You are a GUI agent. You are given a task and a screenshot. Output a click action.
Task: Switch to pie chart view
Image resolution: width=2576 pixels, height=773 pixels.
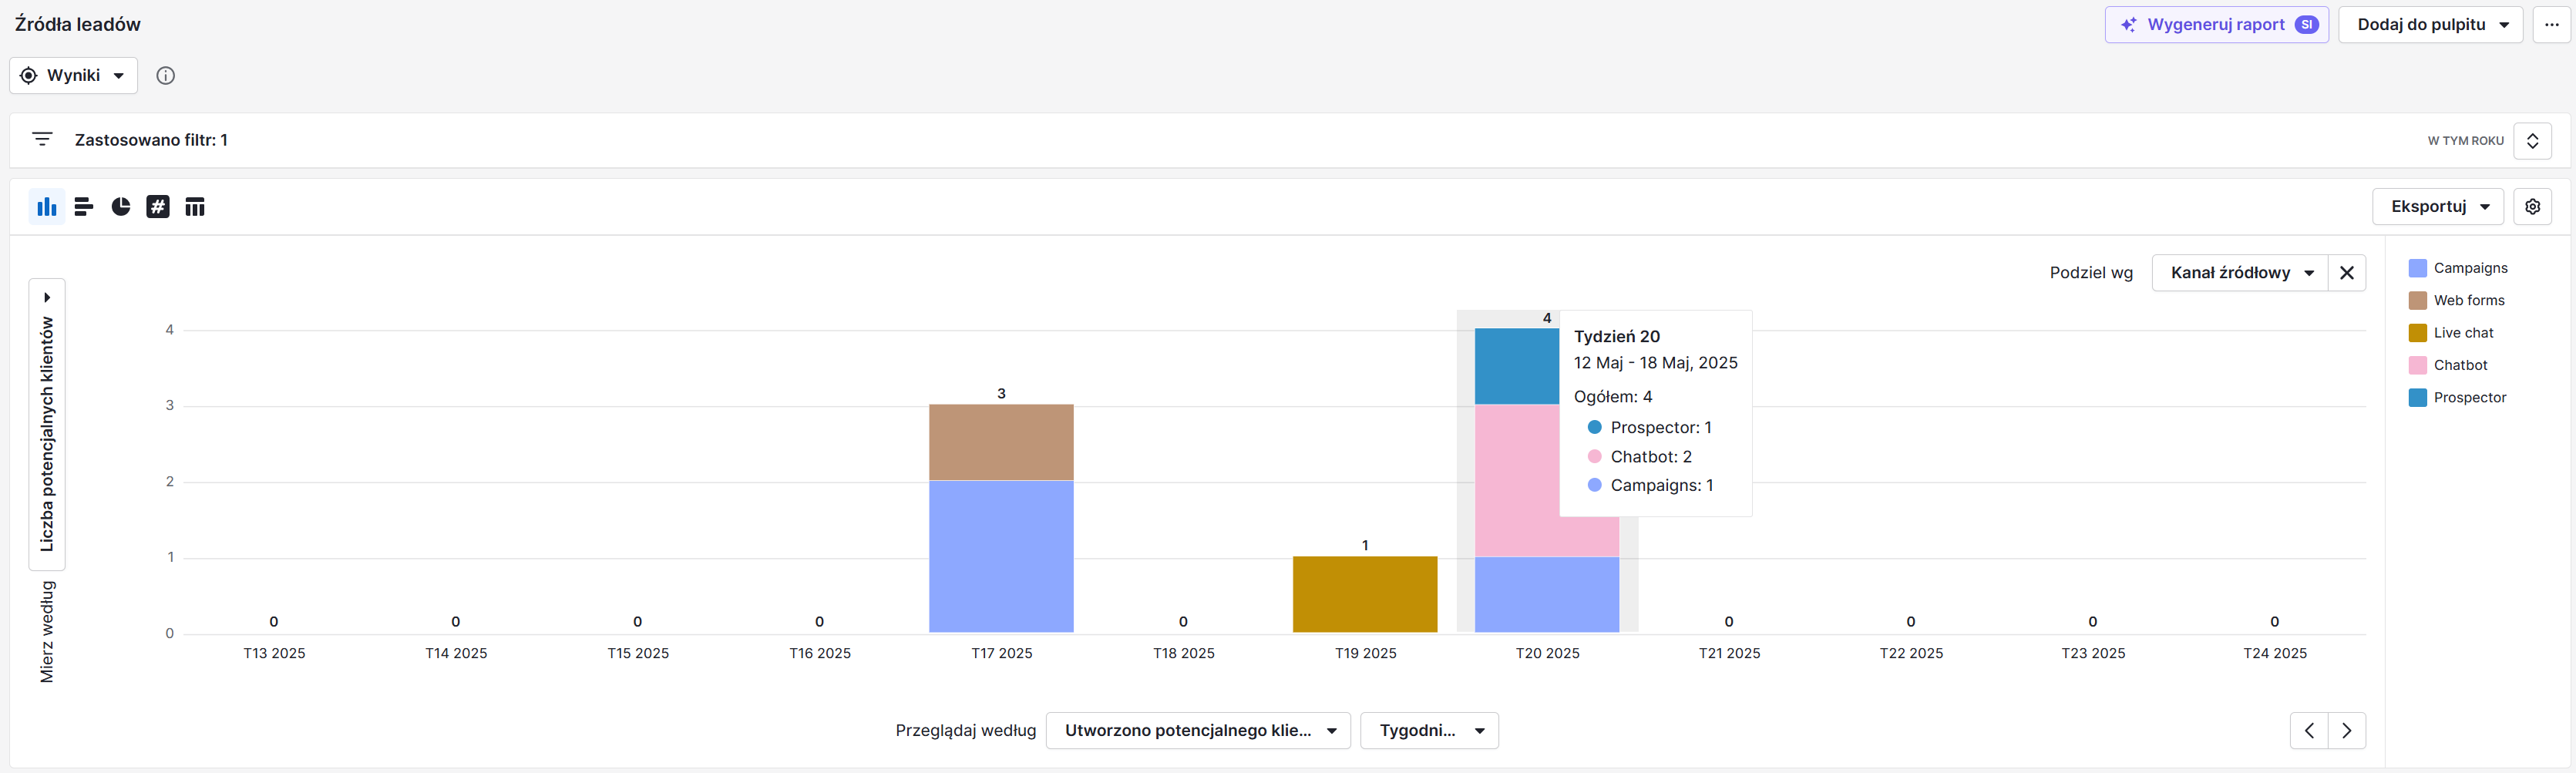click(x=121, y=207)
